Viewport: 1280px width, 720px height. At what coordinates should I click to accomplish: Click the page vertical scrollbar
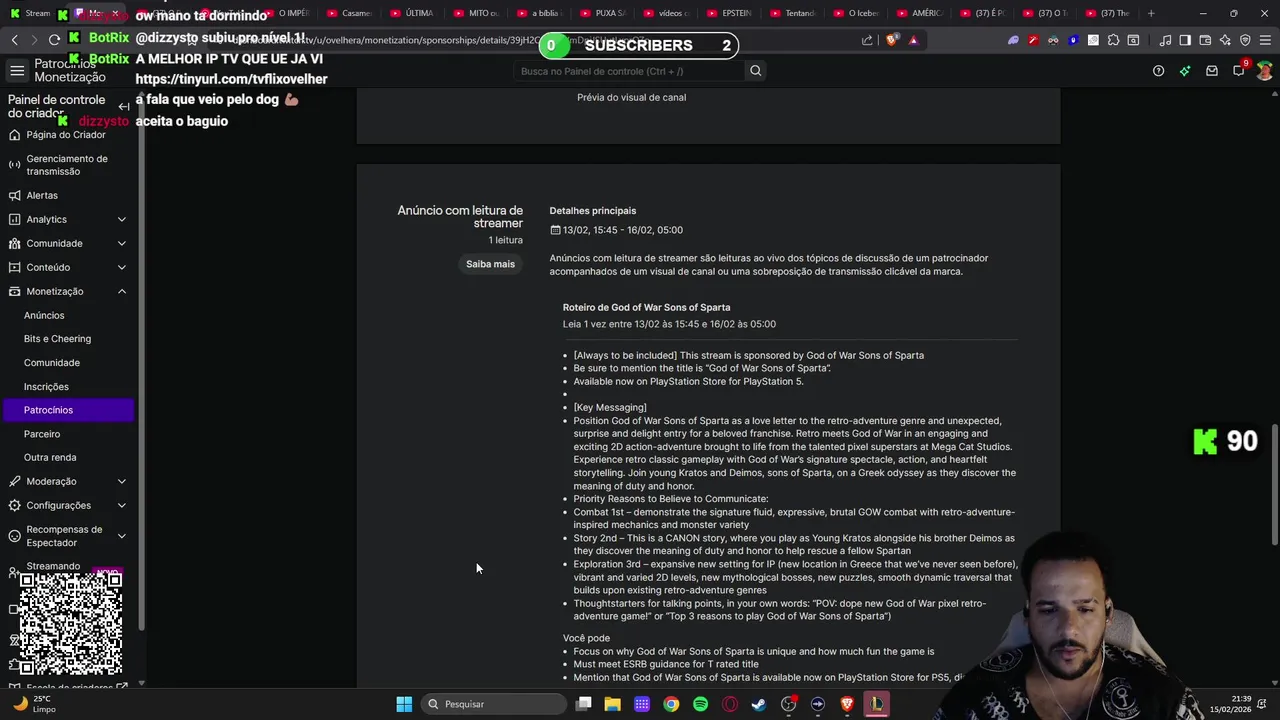tap(1274, 485)
